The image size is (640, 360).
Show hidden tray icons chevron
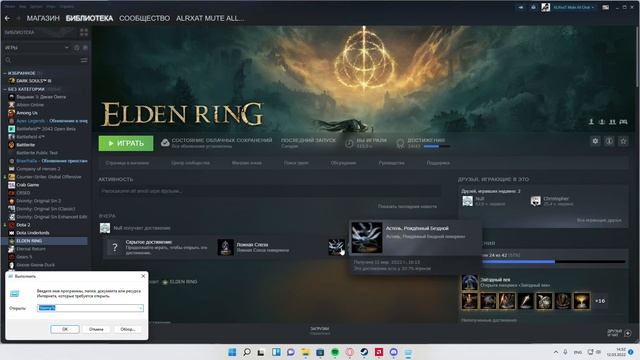(x=556, y=352)
